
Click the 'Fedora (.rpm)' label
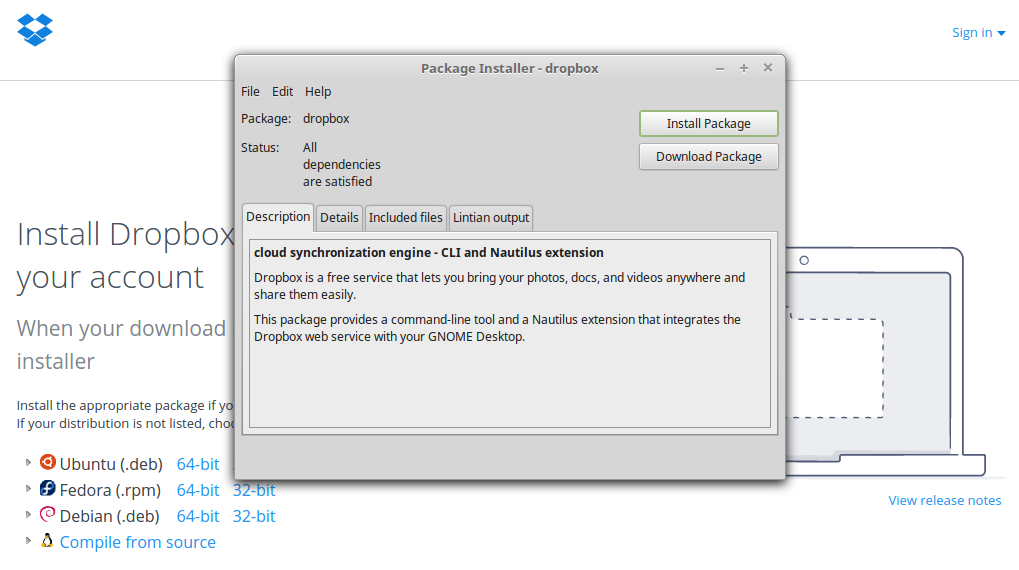(110, 490)
